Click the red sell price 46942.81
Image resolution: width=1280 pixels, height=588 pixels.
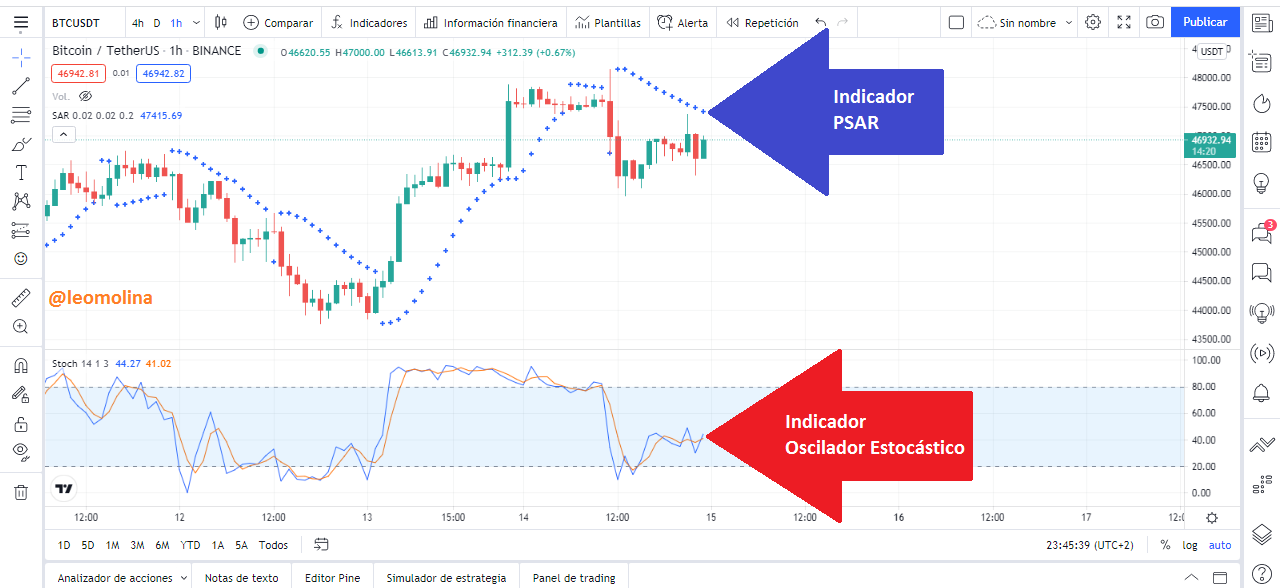point(79,73)
